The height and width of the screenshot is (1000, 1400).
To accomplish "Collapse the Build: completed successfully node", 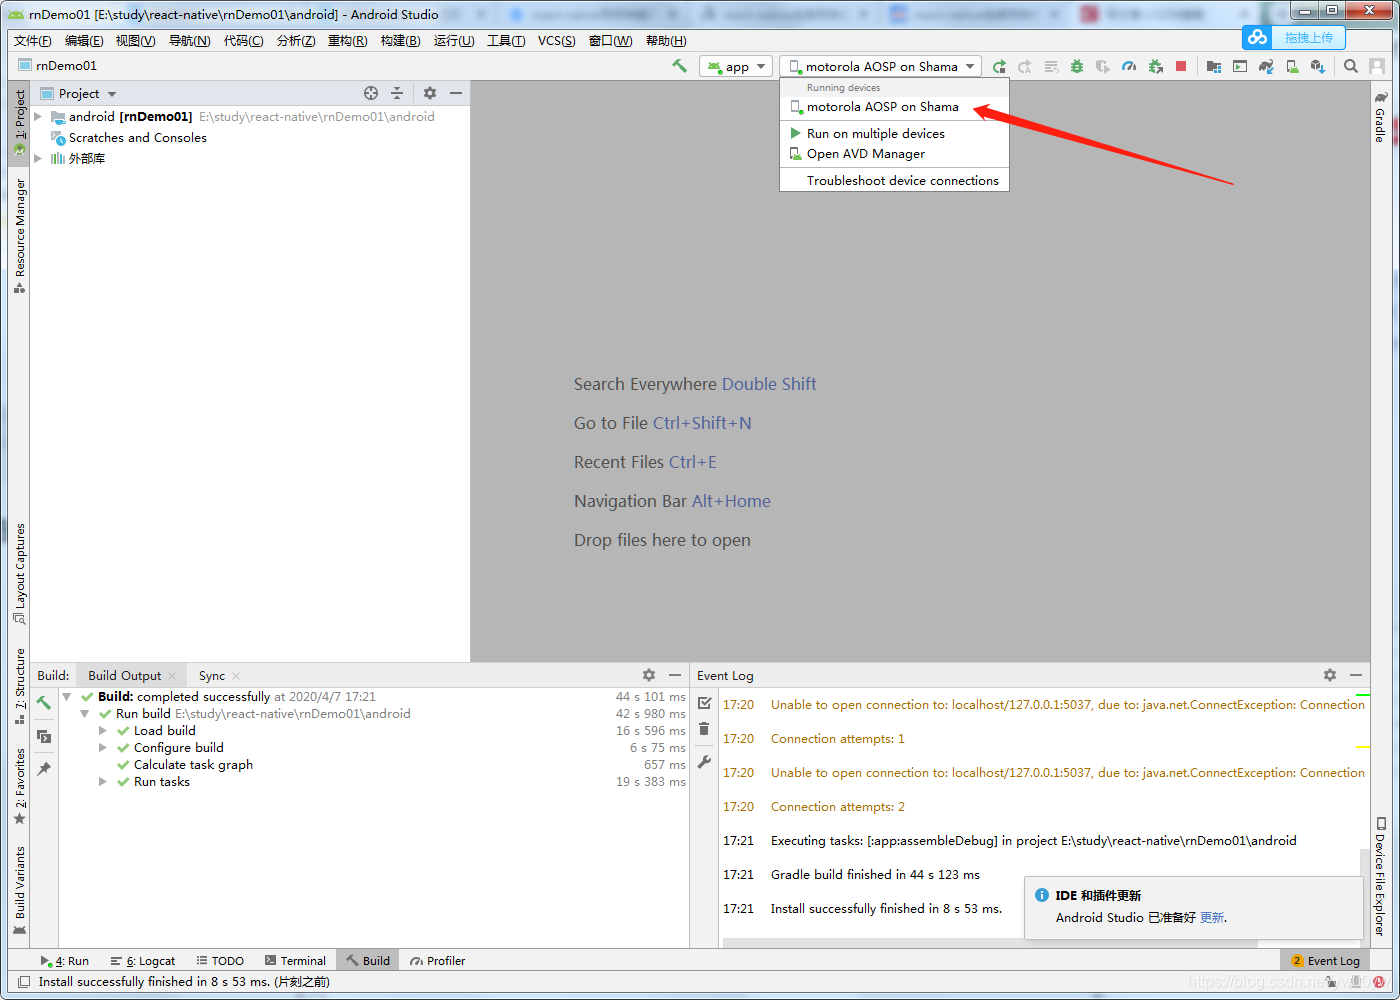I will [67, 697].
